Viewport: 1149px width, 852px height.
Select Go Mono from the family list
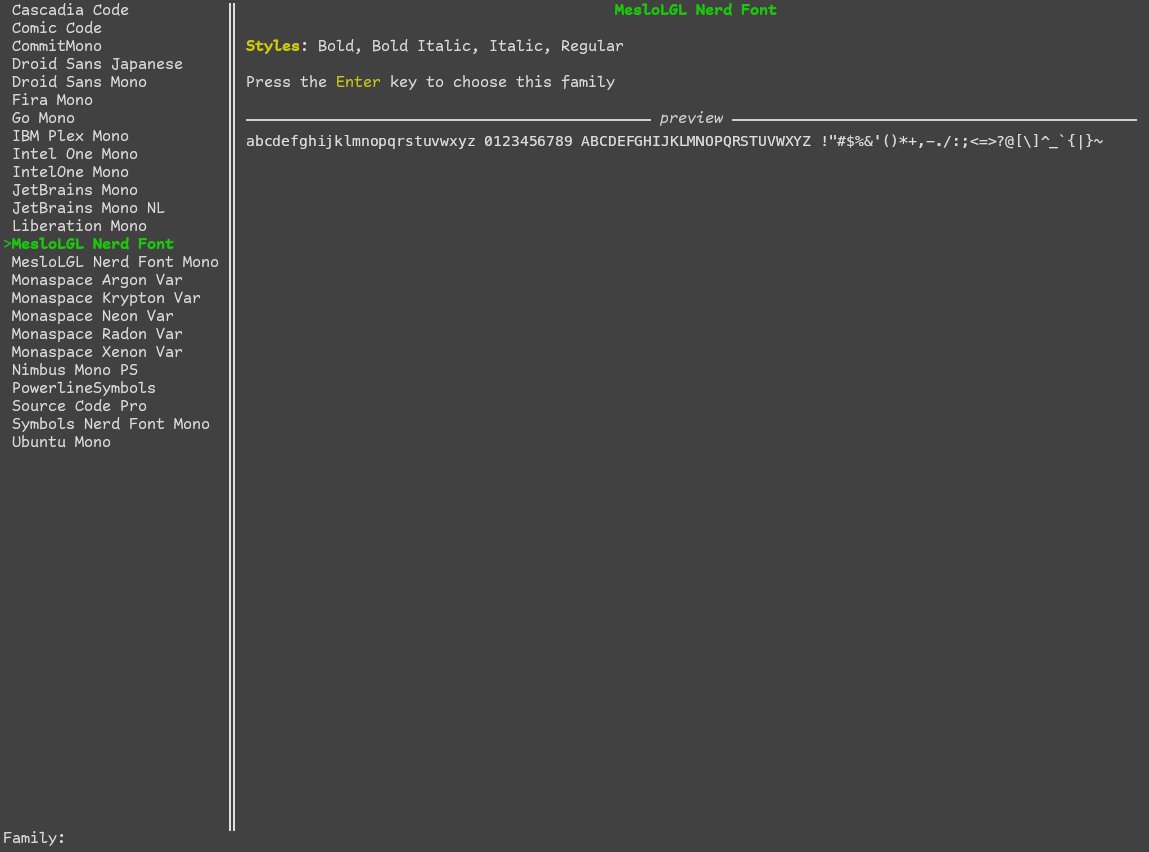click(43, 118)
